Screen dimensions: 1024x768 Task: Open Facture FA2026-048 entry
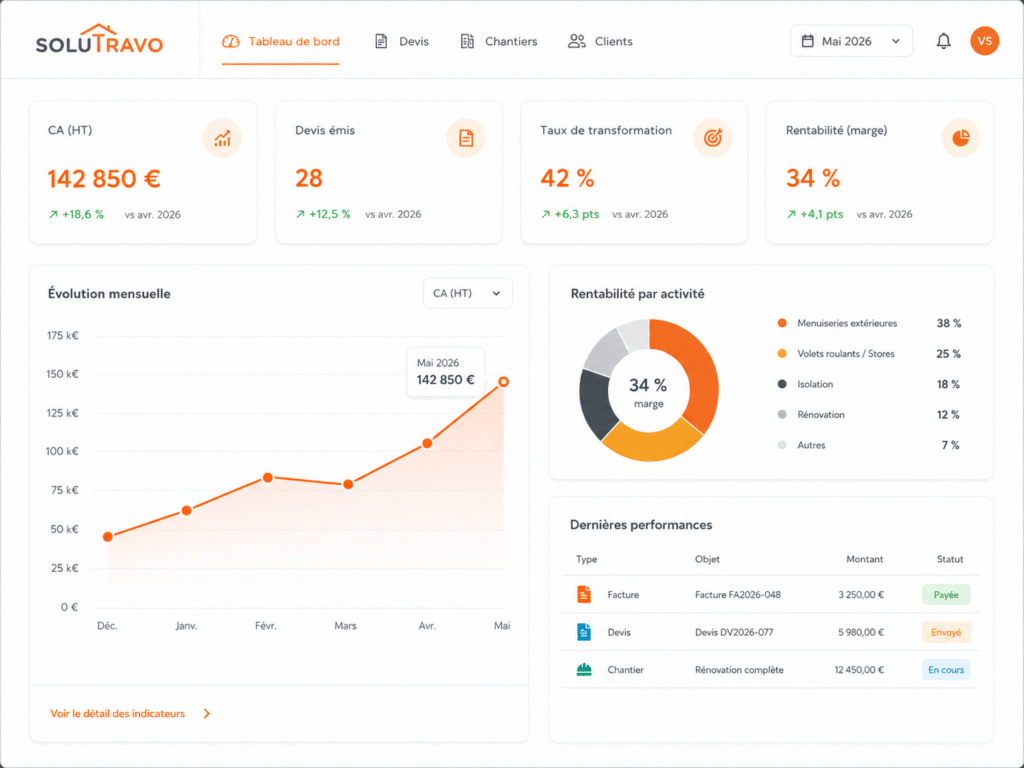pyautogui.click(x=738, y=595)
